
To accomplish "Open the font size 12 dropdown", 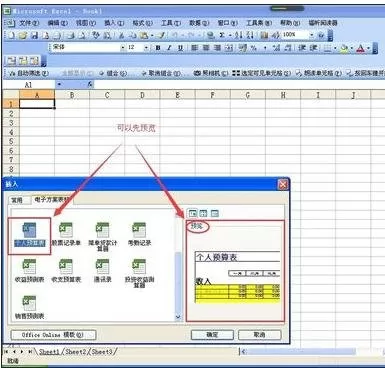I will point(146,48).
